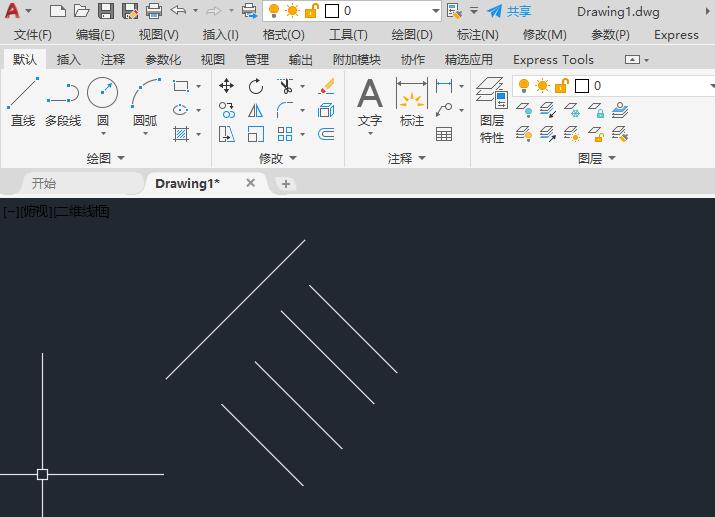Activate the Stretch tool
The width and height of the screenshot is (715, 517).
pyautogui.click(x=227, y=134)
